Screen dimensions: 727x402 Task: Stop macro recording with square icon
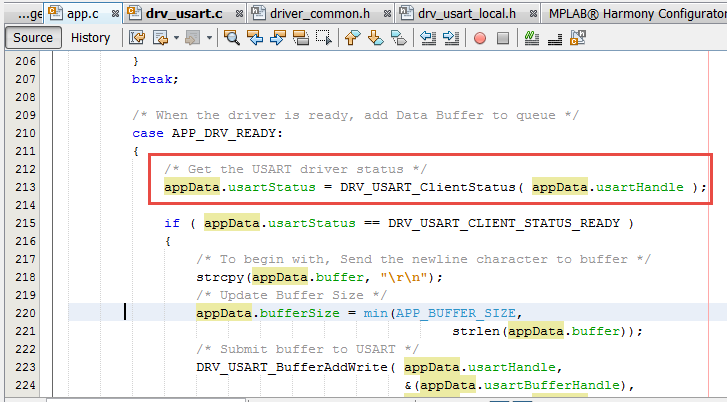click(x=503, y=38)
